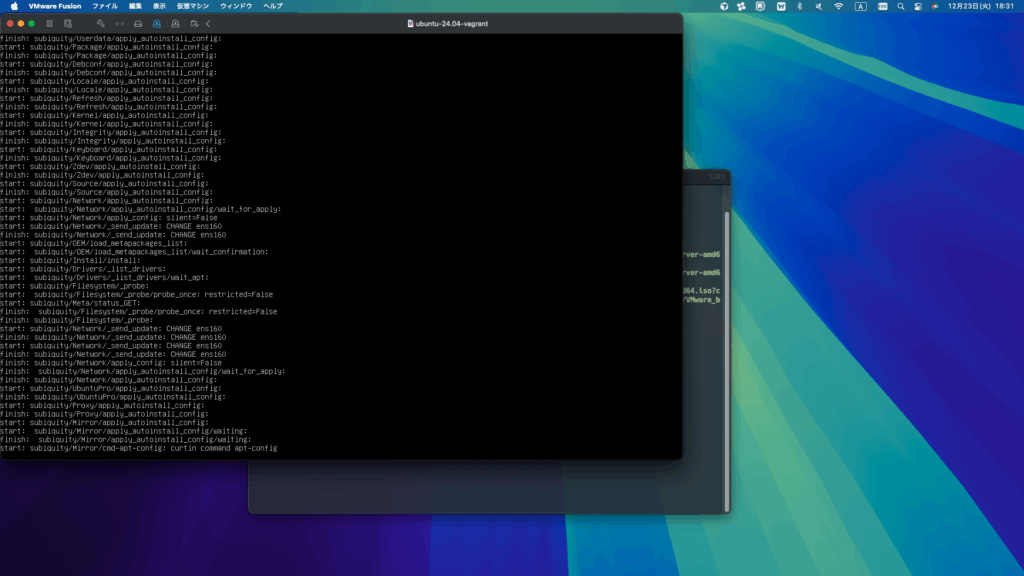Image resolution: width=1024 pixels, height=576 pixels.
Task: Toggle Bluetooth from the menu bar icon
Action: click(802, 6)
